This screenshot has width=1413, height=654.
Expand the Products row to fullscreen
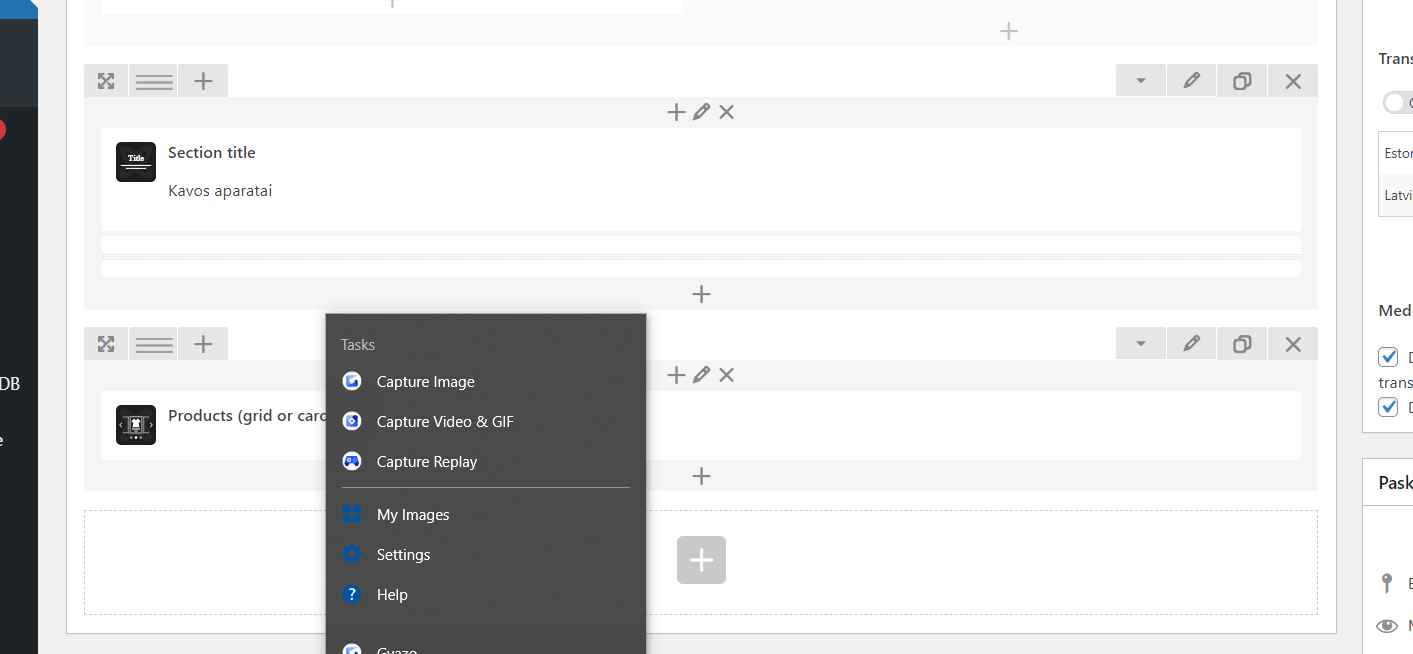pos(106,344)
